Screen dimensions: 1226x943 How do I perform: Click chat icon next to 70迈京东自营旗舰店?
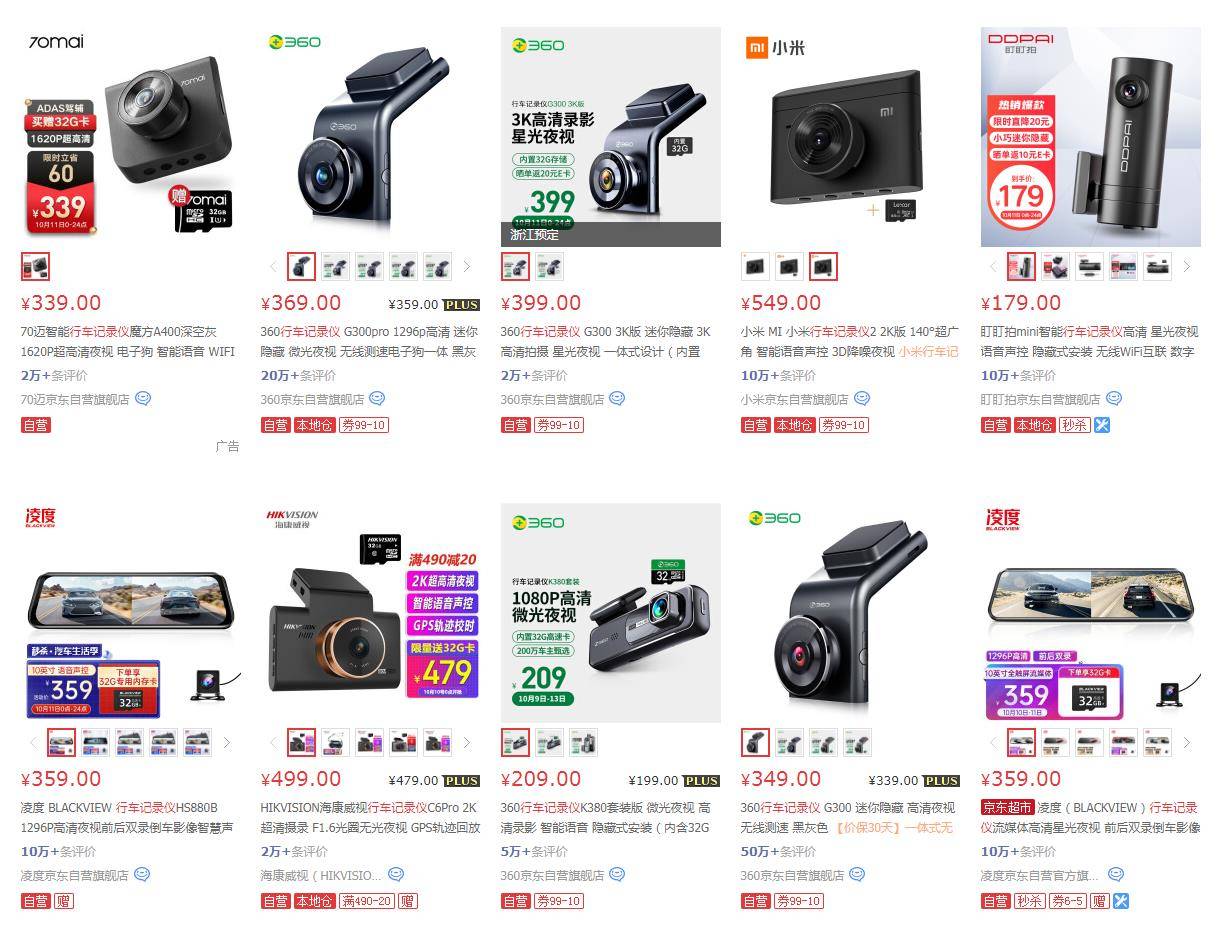[142, 398]
